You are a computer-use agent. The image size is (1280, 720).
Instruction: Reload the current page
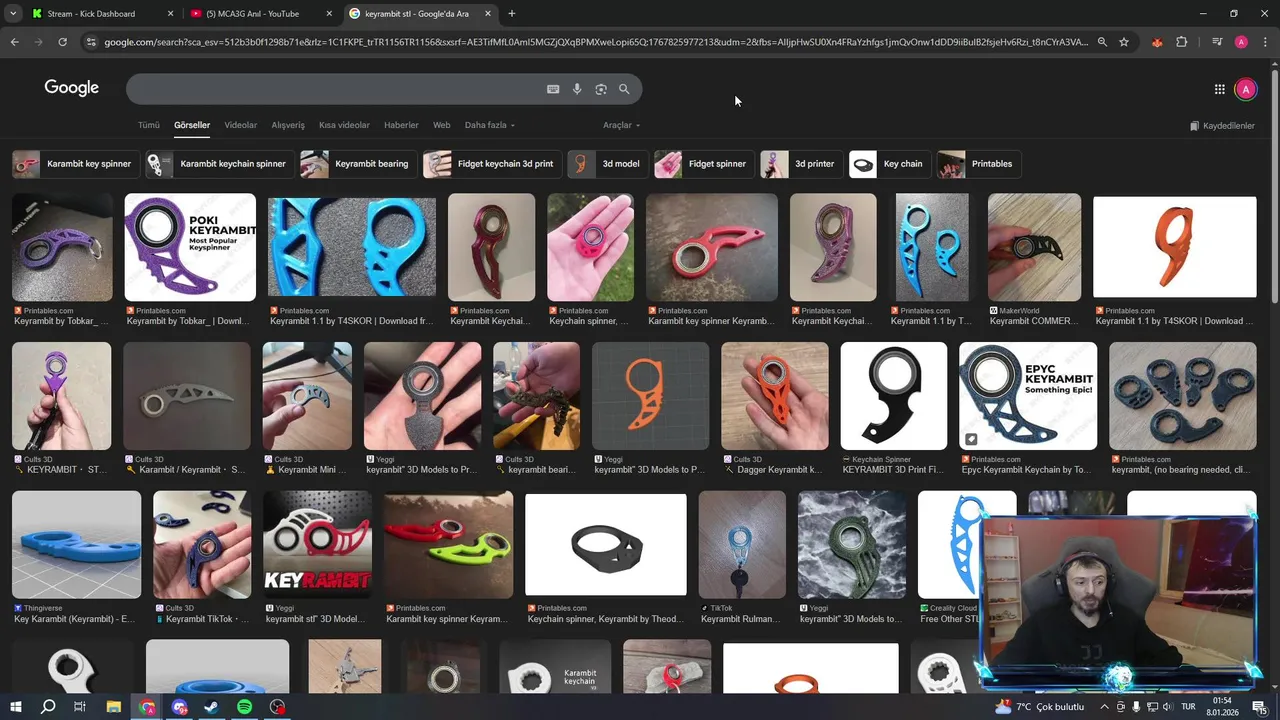click(62, 42)
